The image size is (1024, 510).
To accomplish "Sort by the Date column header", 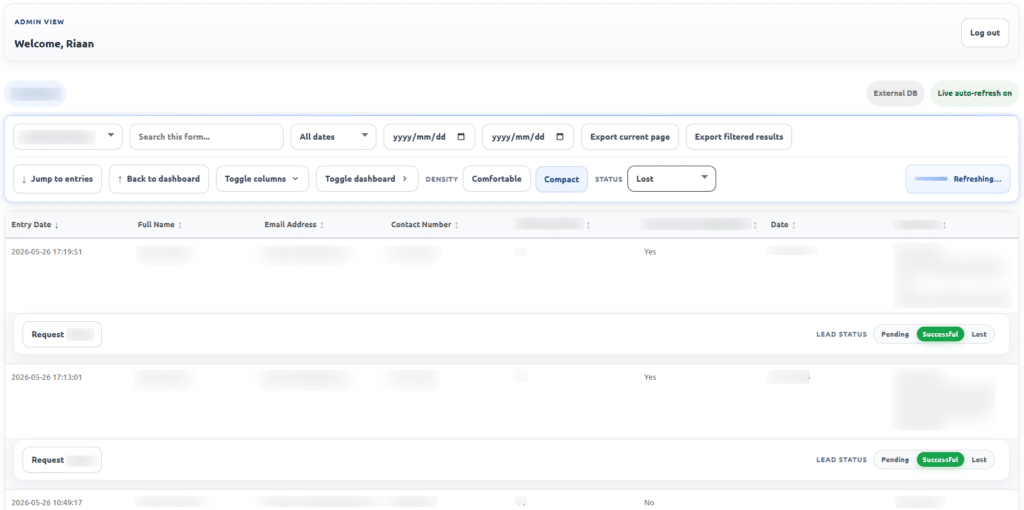I will (x=783, y=225).
